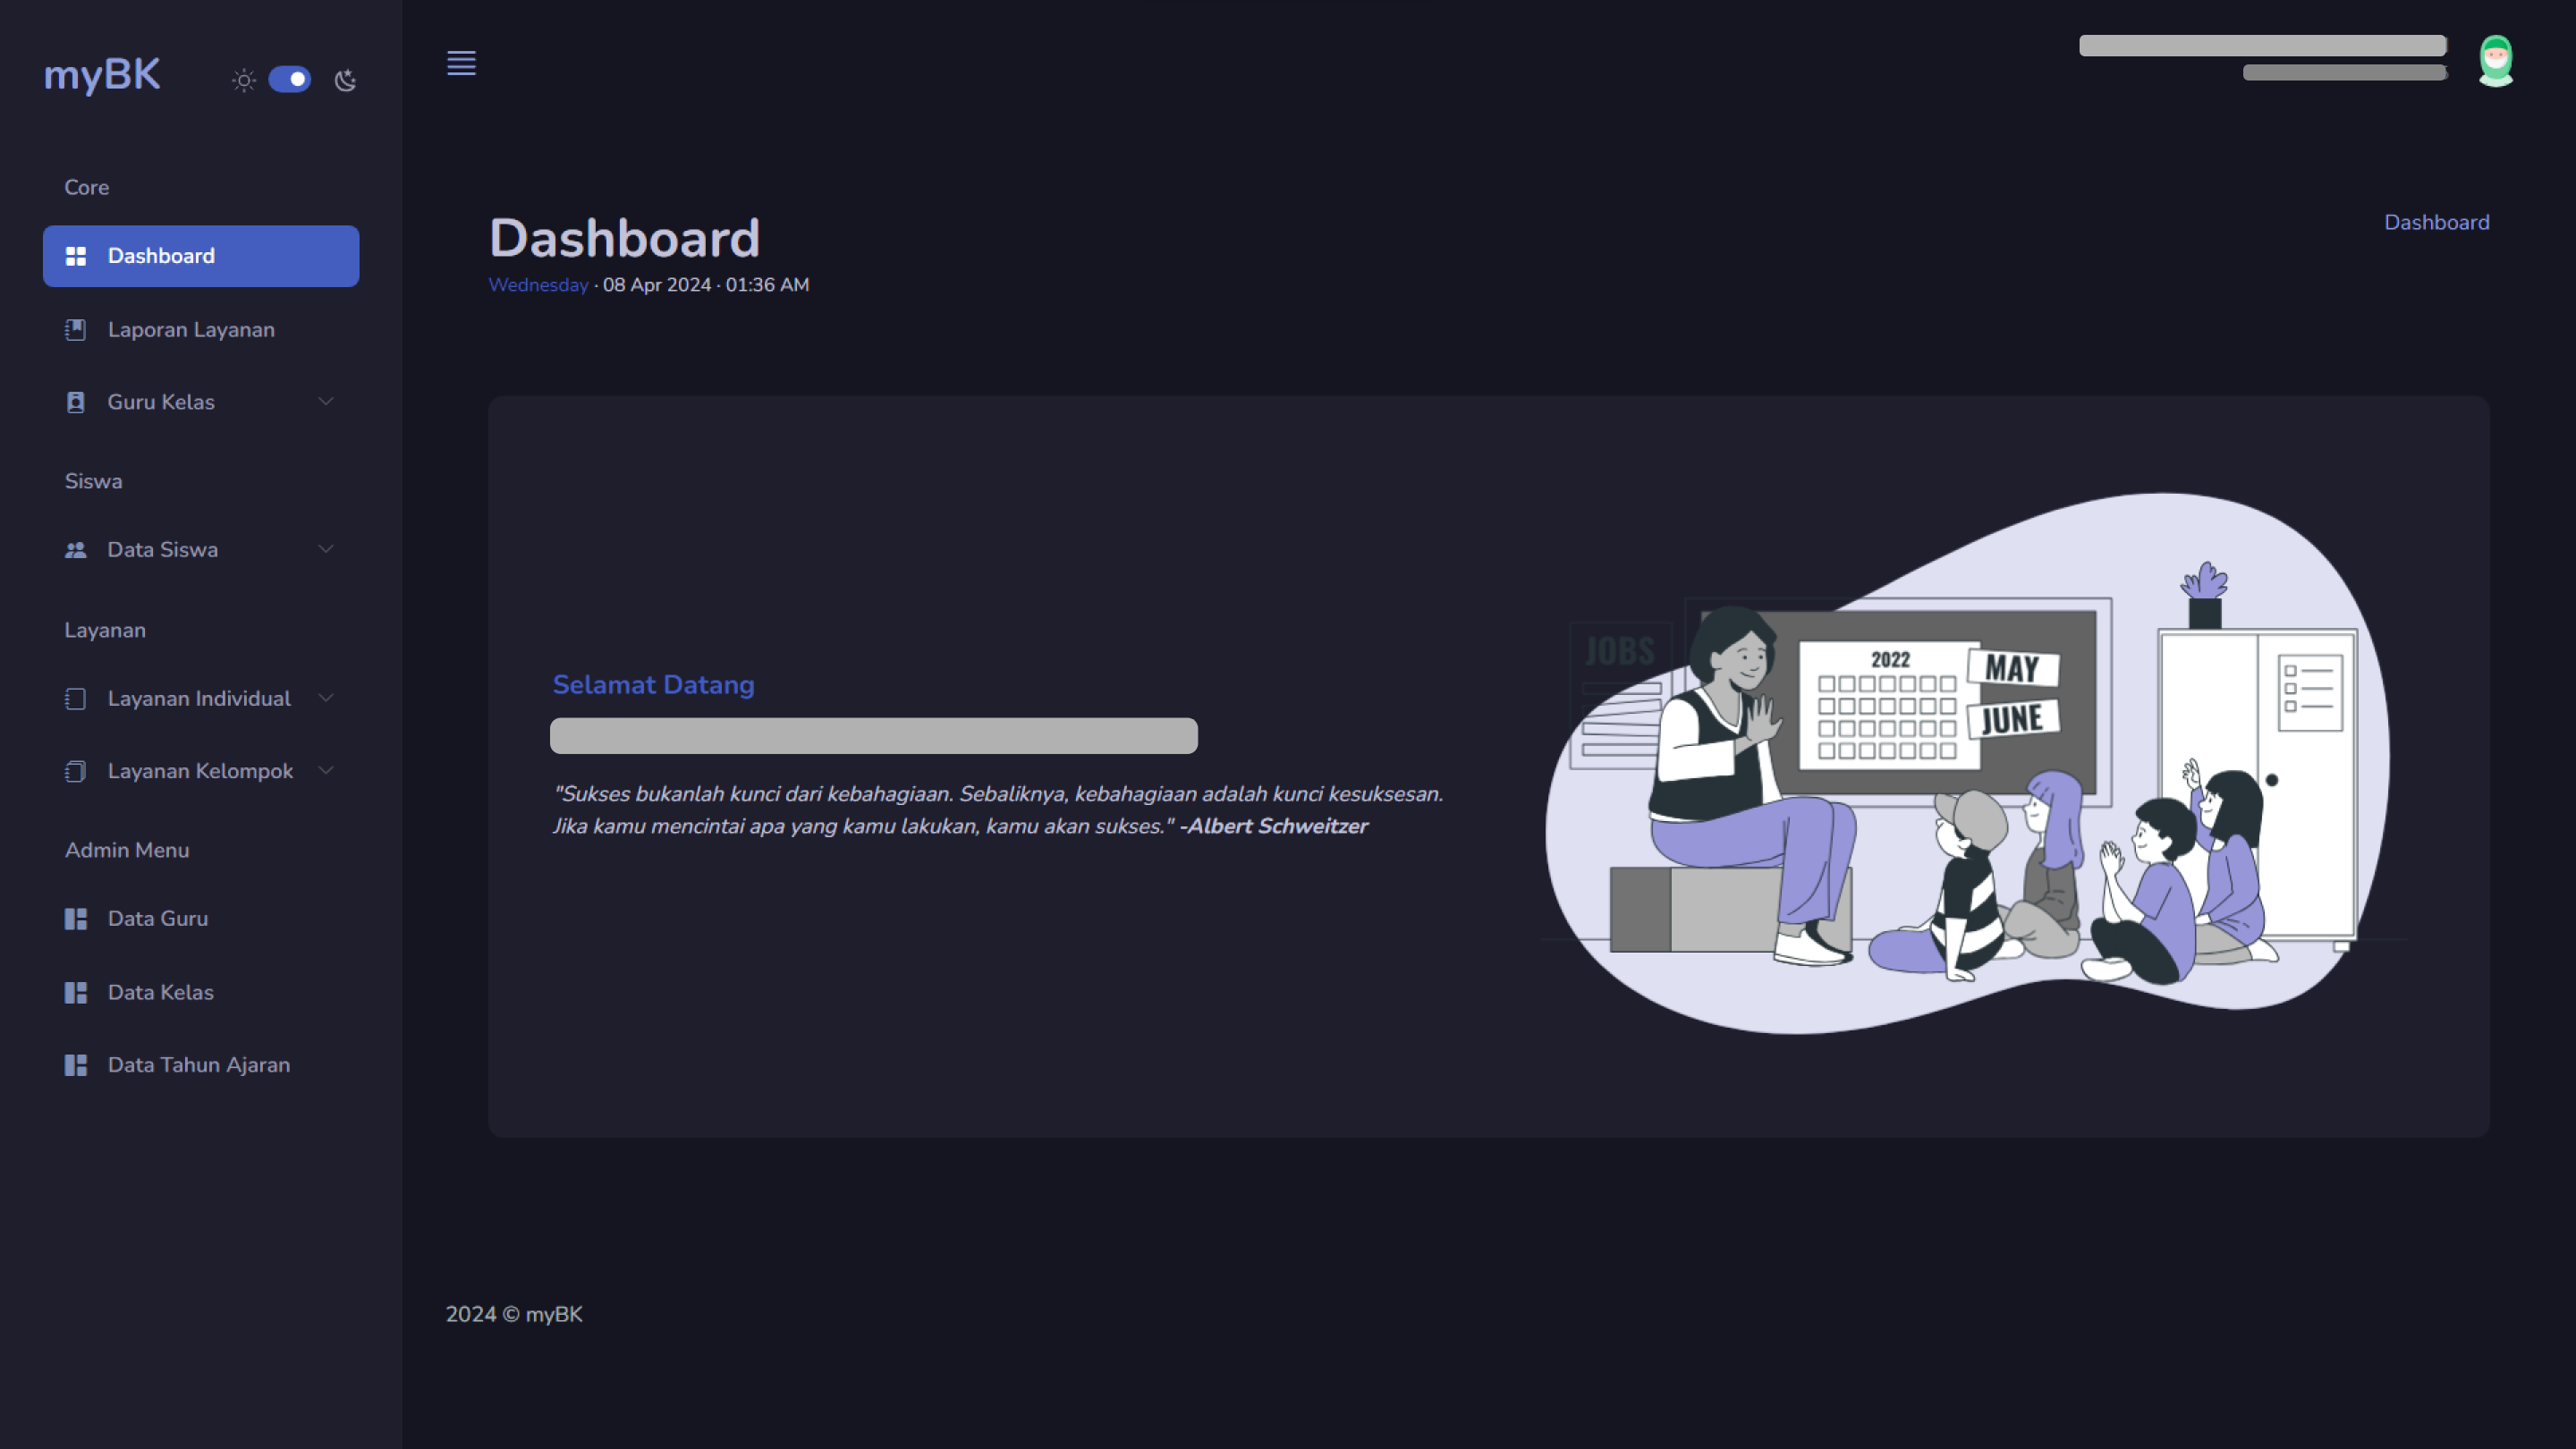Click the Layanan Individual sidebar icon
Screen dimensions: 2576x1449
pyautogui.click(x=76, y=697)
